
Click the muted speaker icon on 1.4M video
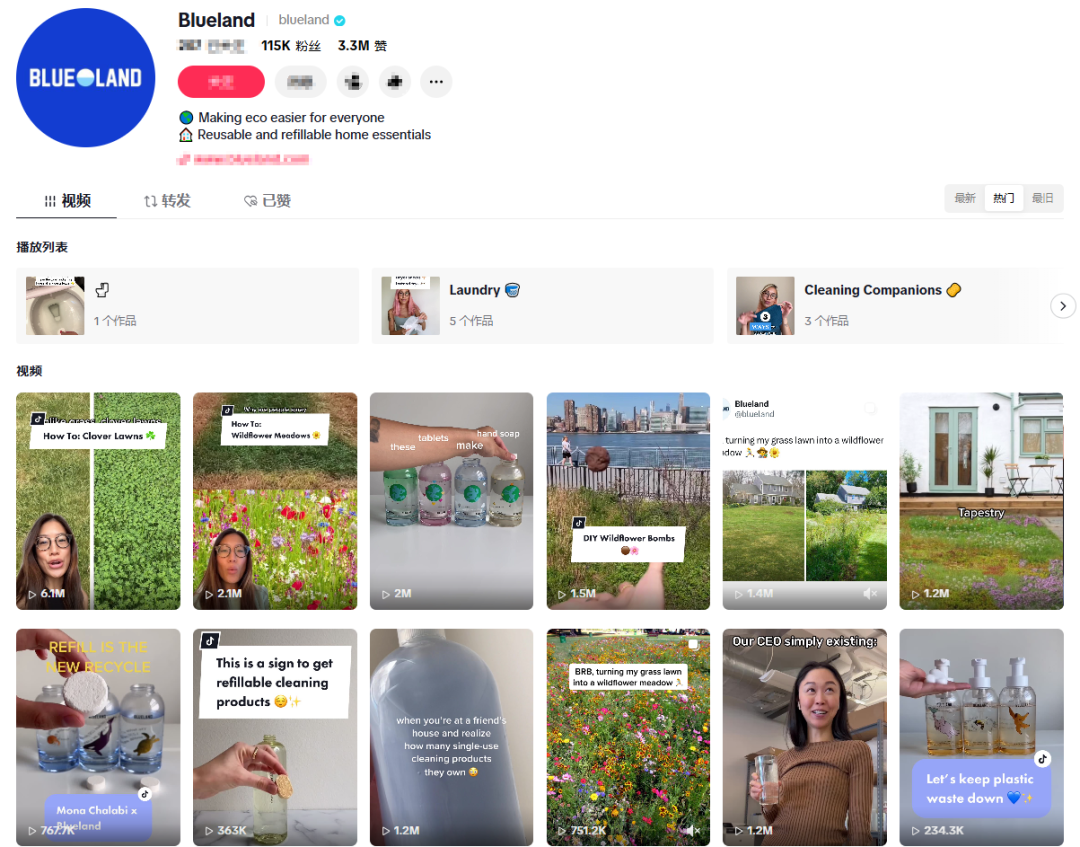tap(870, 594)
